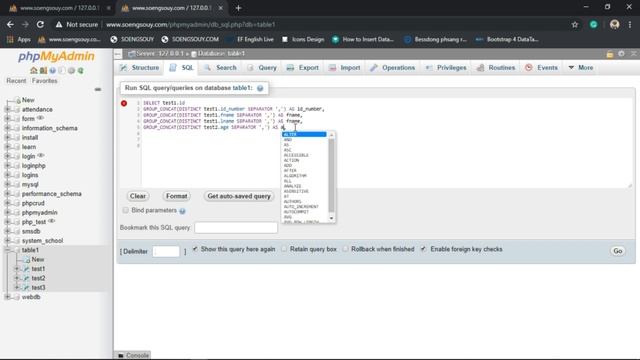Click autocomplete list scrollbar thumb
The height and width of the screenshot is (360, 640).
[x=331, y=175]
